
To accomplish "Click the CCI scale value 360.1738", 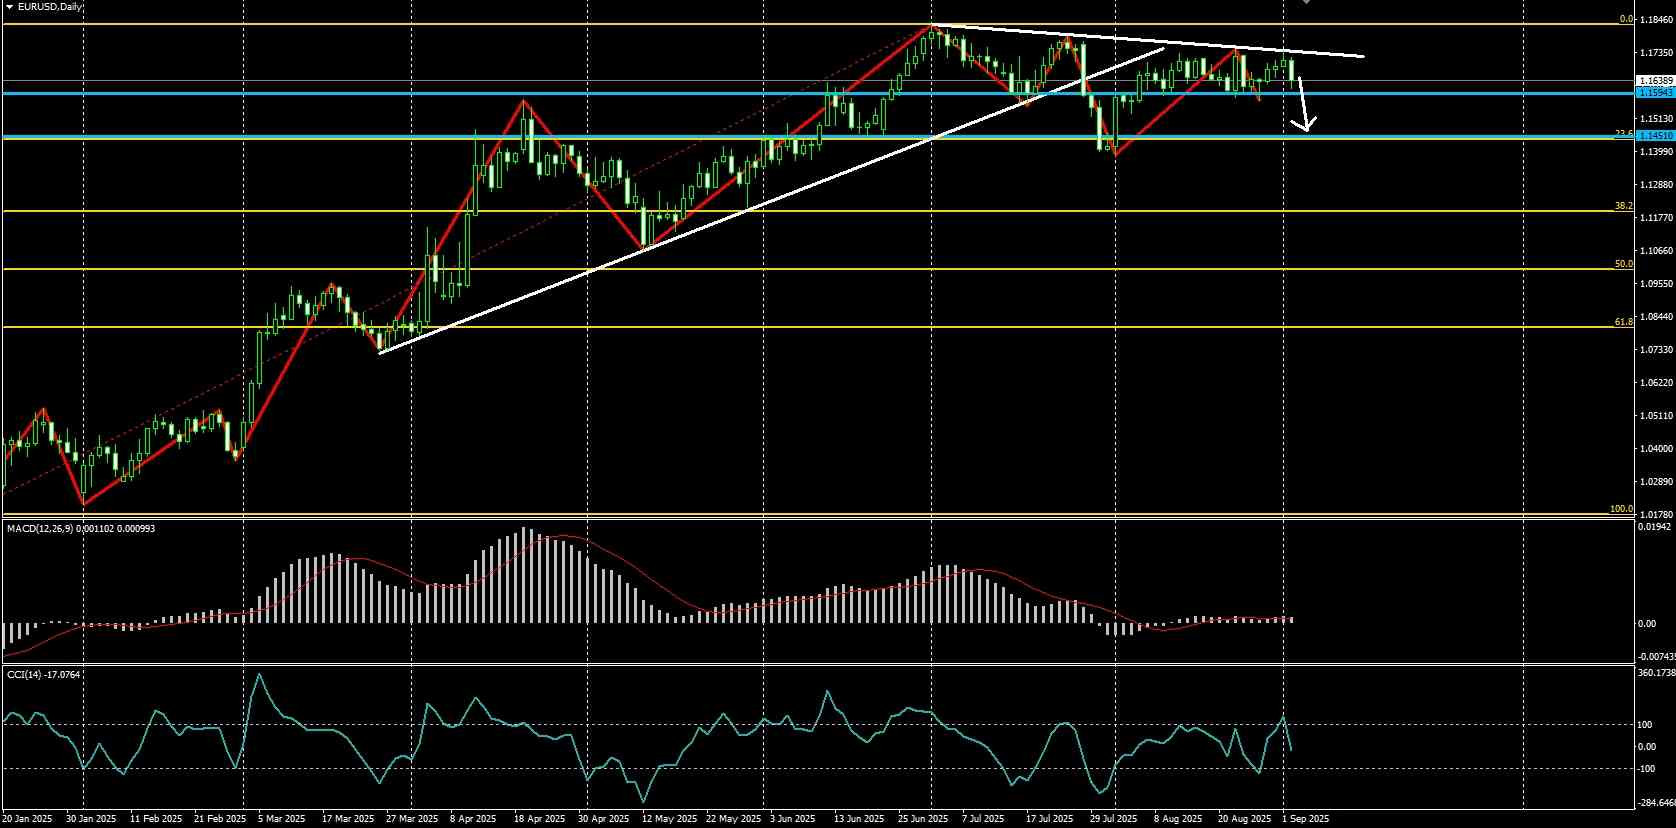I will [x=1656, y=673].
